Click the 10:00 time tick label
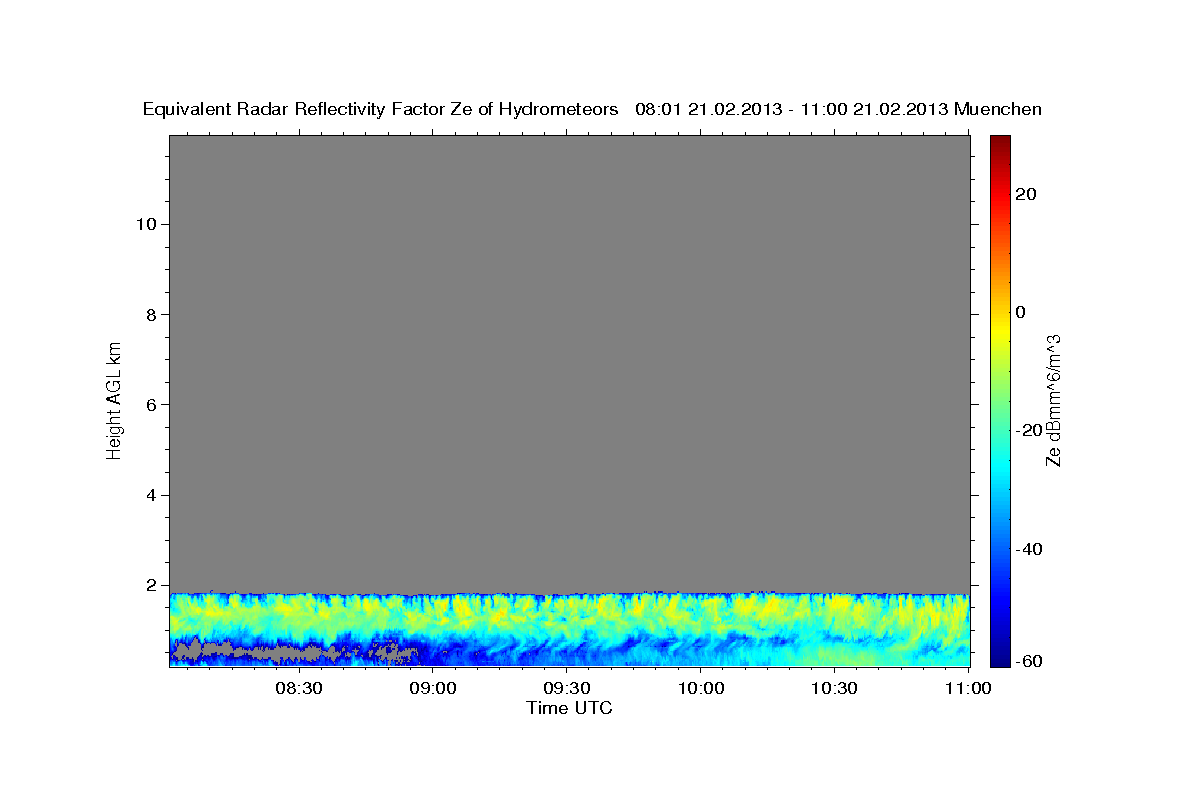 point(701,689)
